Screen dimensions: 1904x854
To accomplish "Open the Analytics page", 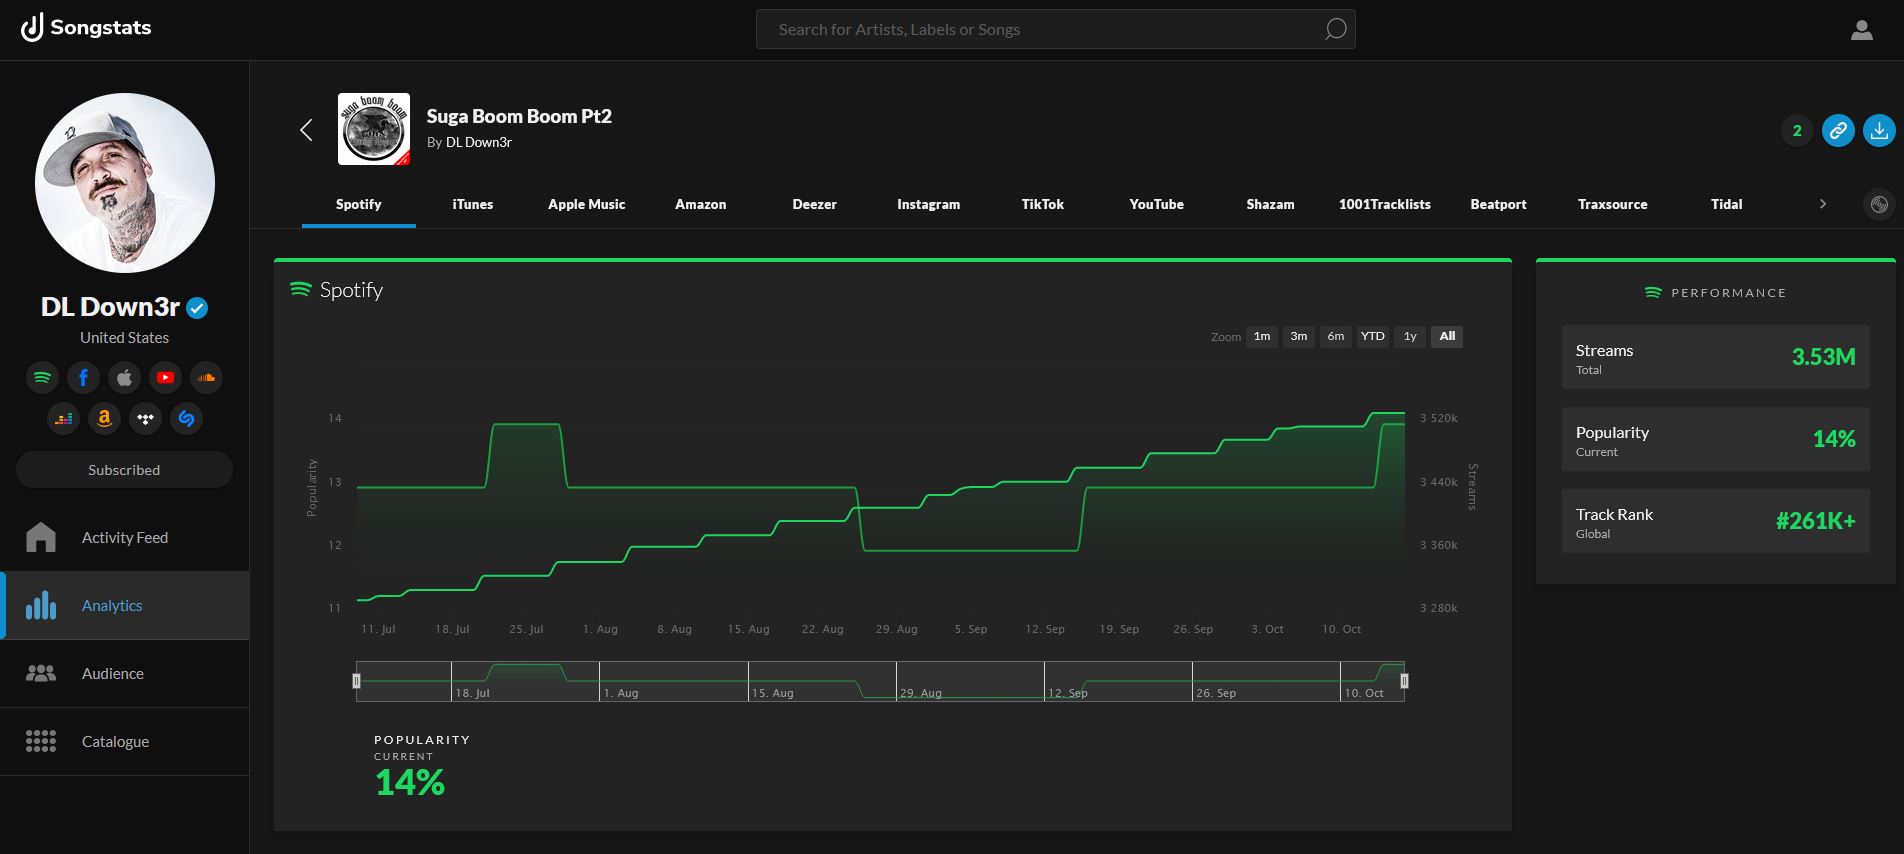I will pos(124,605).
